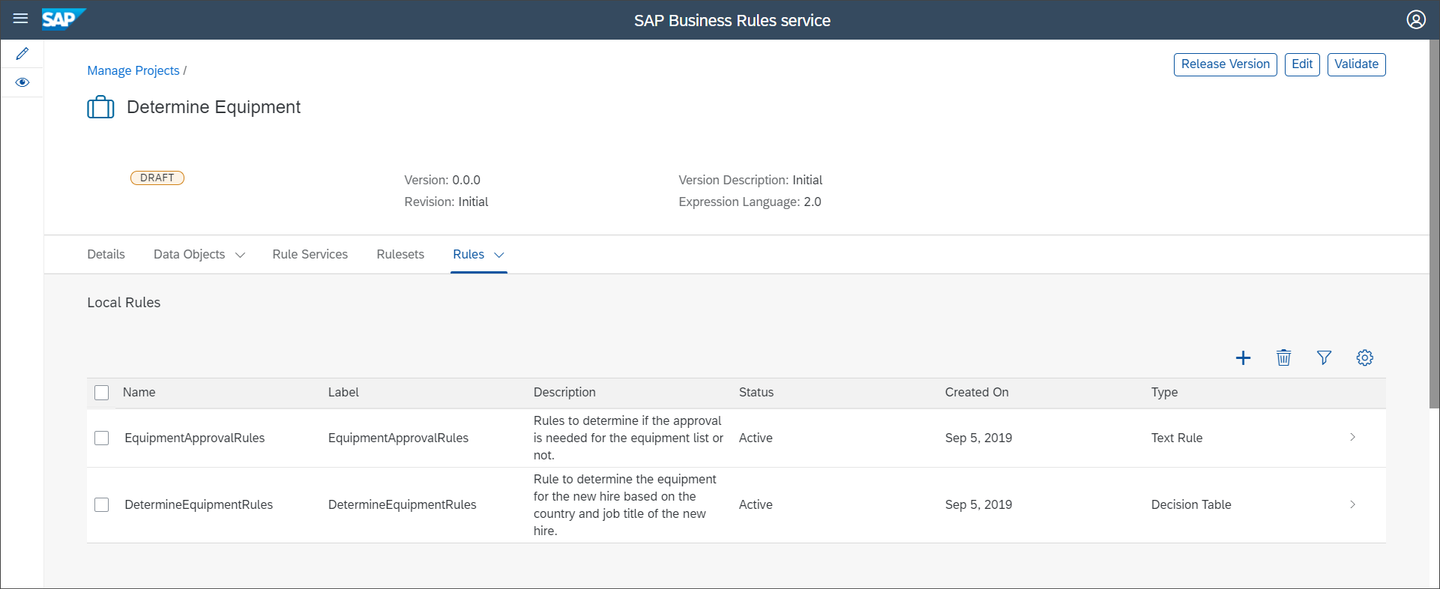Screen dimensions: 1440x589
Task: Click the briefcase project icon
Action: pyautogui.click(x=100, y=107)
